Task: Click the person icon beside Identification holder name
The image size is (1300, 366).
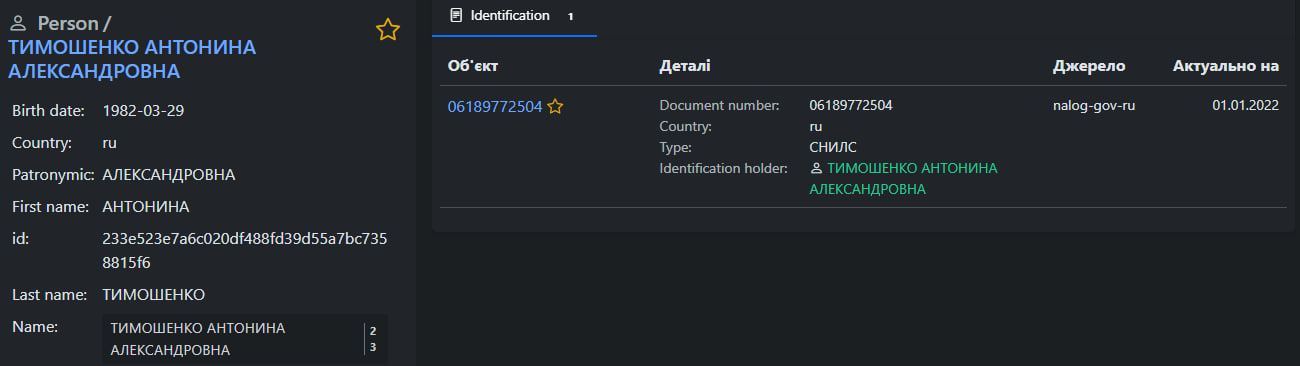Action: (816, 169)
